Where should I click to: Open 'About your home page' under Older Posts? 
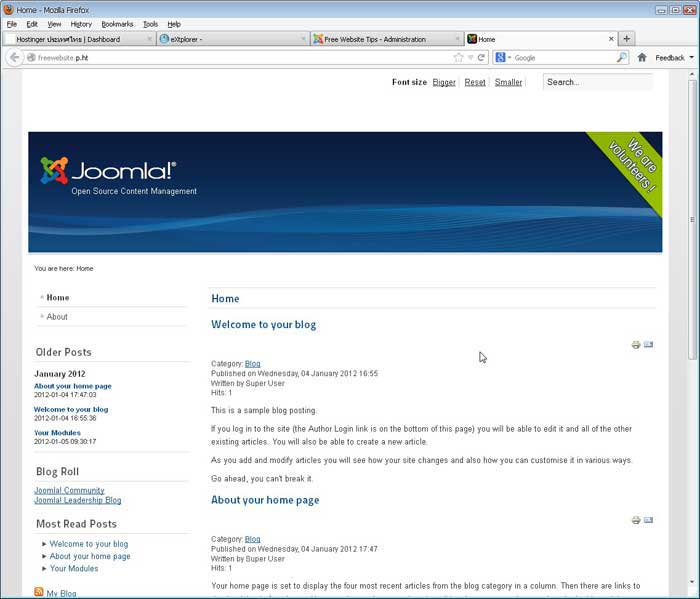tap(73, 386)
